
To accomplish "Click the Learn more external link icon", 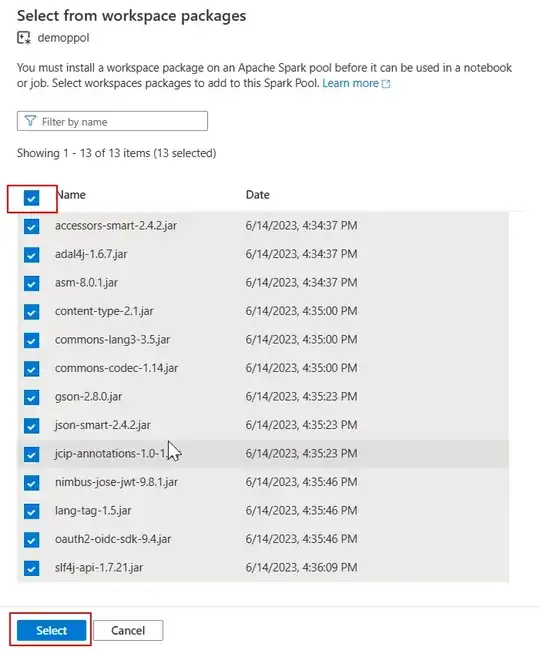I will pyautogui.click(x=386, y=84).
